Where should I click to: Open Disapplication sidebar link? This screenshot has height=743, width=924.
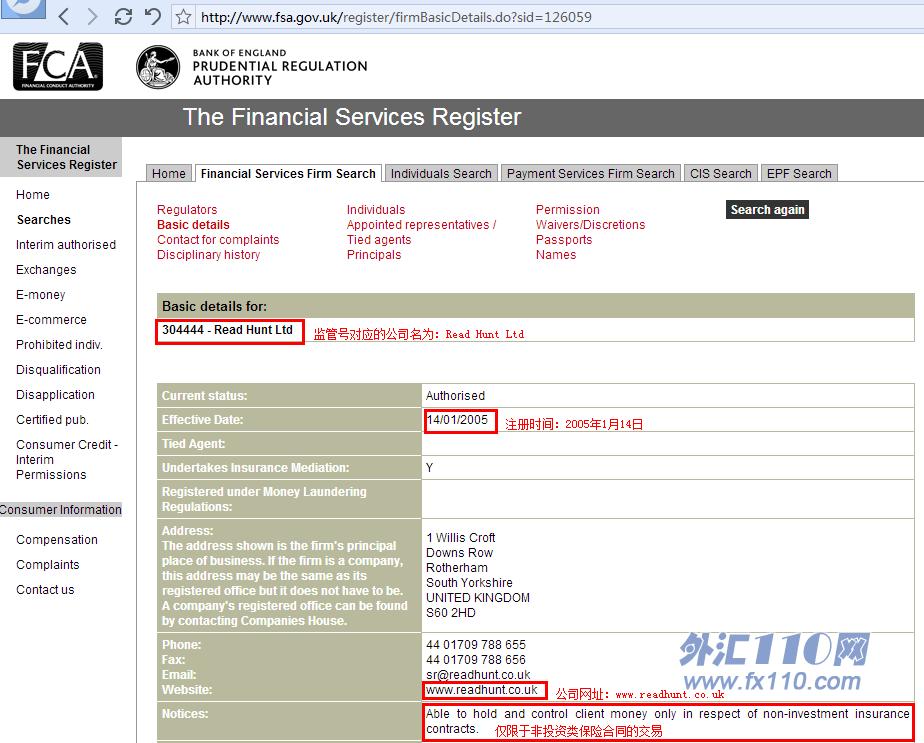[55, 395]
